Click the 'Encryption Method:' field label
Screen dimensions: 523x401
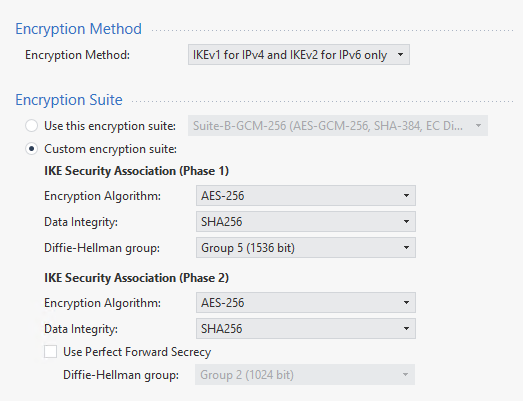(77, 55)
